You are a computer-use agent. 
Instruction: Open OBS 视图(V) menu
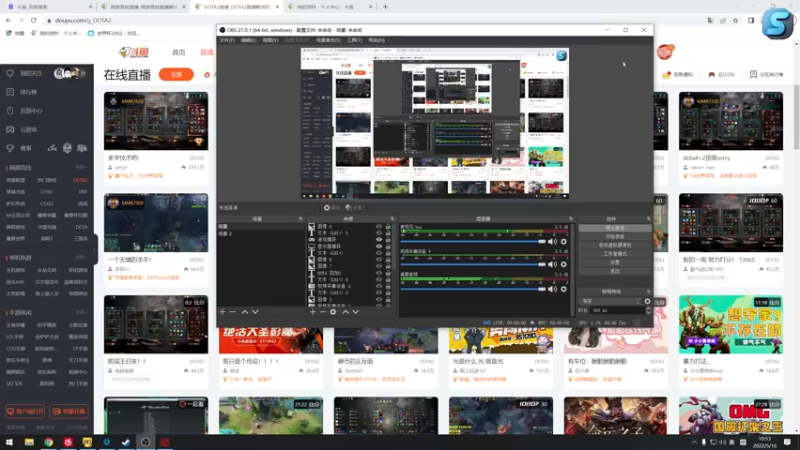click(x=270, y=40)
